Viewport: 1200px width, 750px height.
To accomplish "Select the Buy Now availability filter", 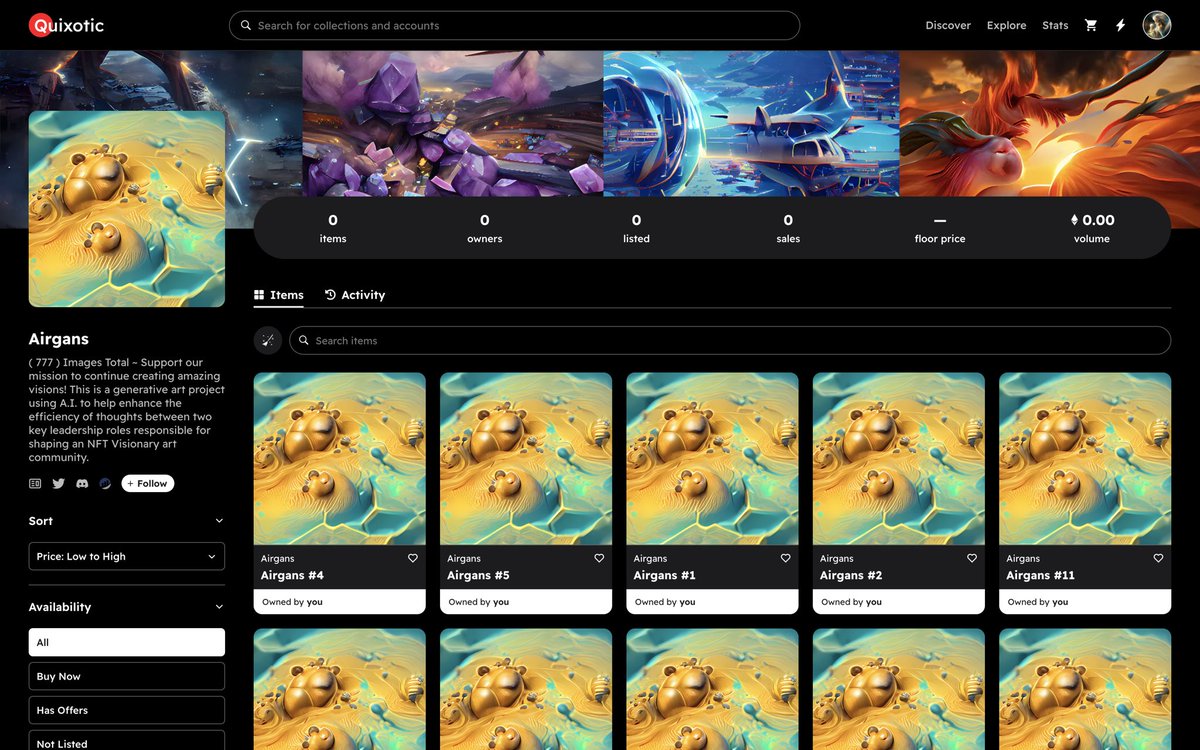I will point(127,676).
